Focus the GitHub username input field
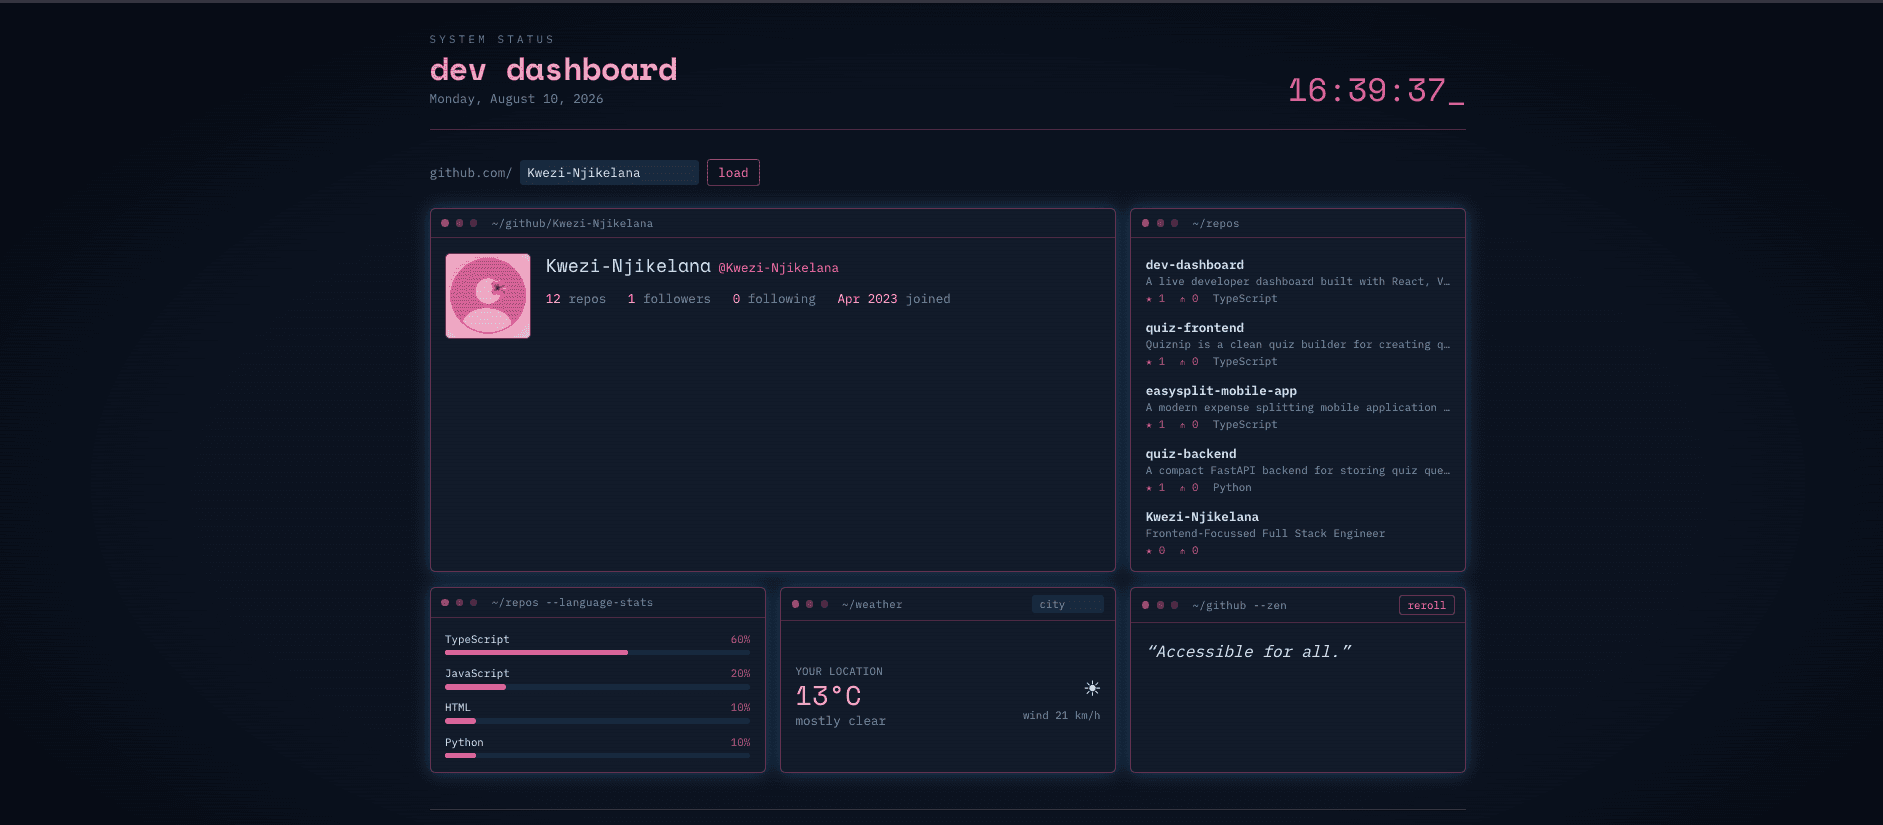Screen dimensions: 1883x825 pos(609,173)
